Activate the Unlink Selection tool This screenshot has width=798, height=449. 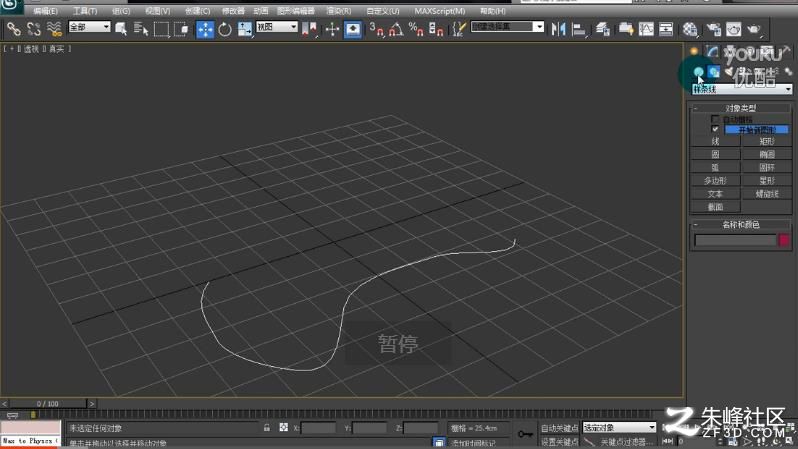point(34,29)
